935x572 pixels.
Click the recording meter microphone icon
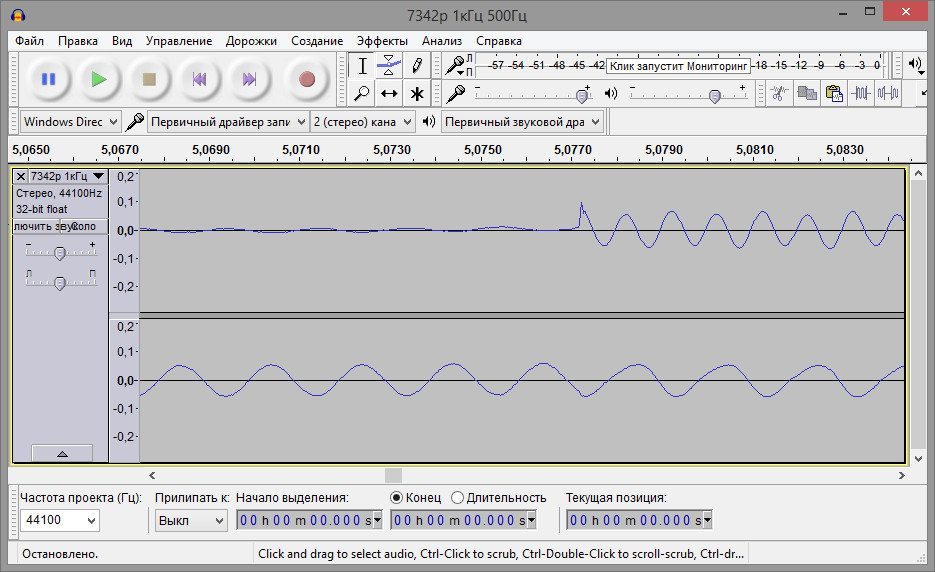pos(456,65)
